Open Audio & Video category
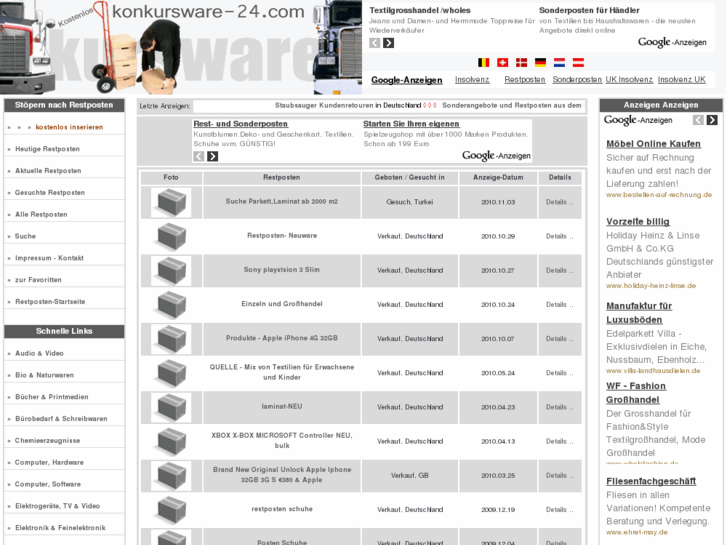Screen dimensions: 727x545 pos(39,353)
